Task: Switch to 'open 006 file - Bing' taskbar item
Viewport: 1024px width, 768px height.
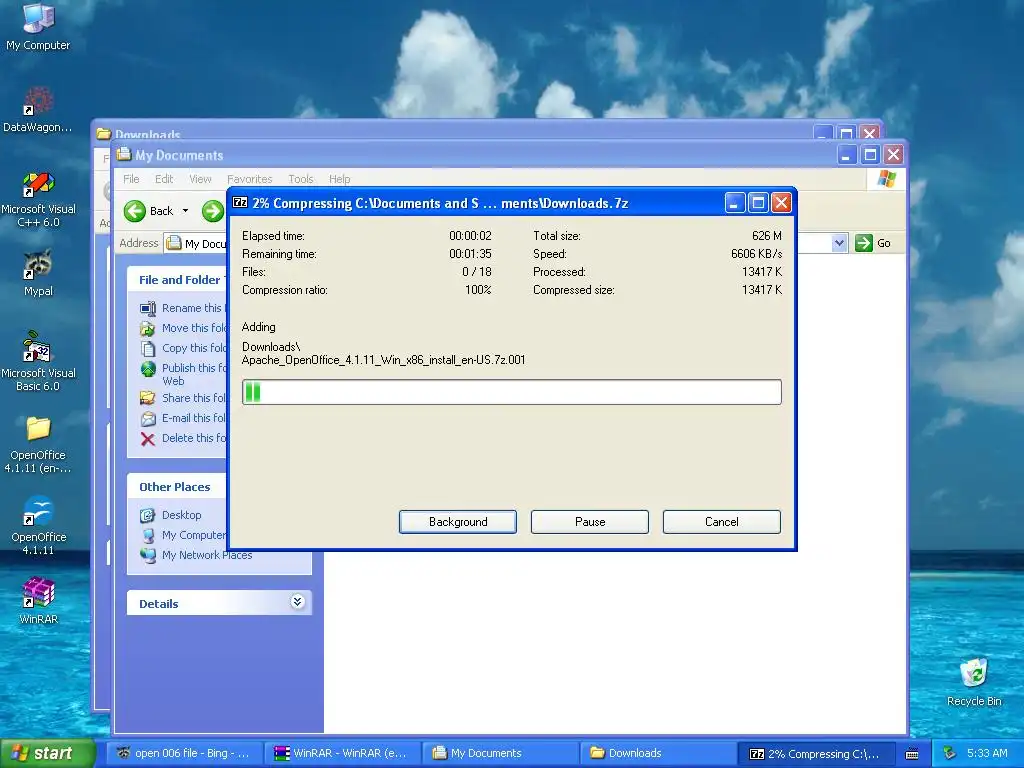Action: point(185,753)
